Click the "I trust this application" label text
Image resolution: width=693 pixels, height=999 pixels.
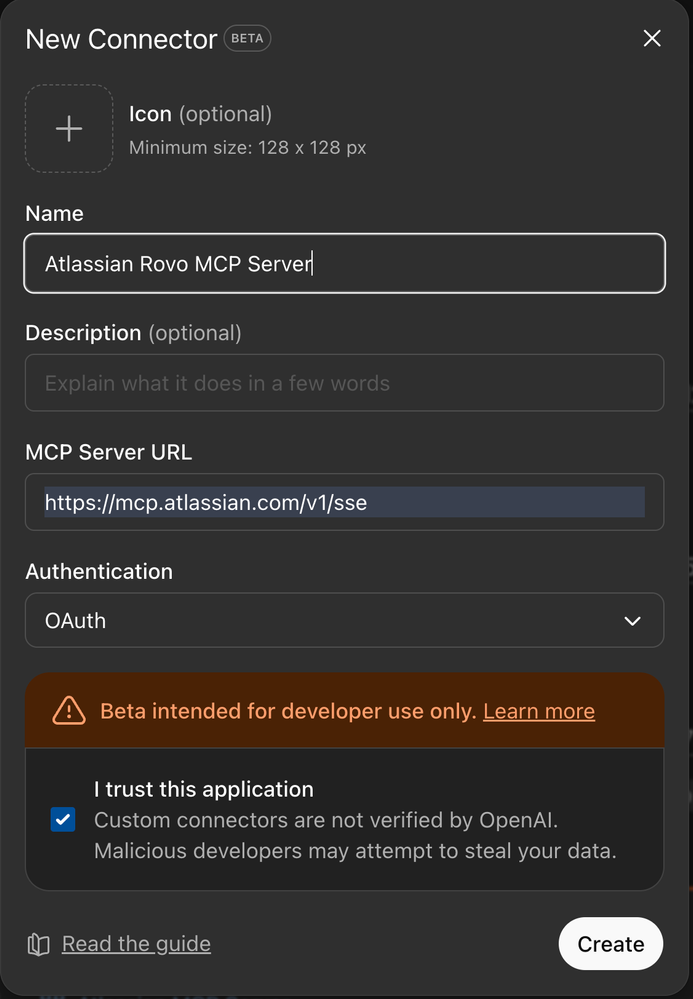coord(203,789)
